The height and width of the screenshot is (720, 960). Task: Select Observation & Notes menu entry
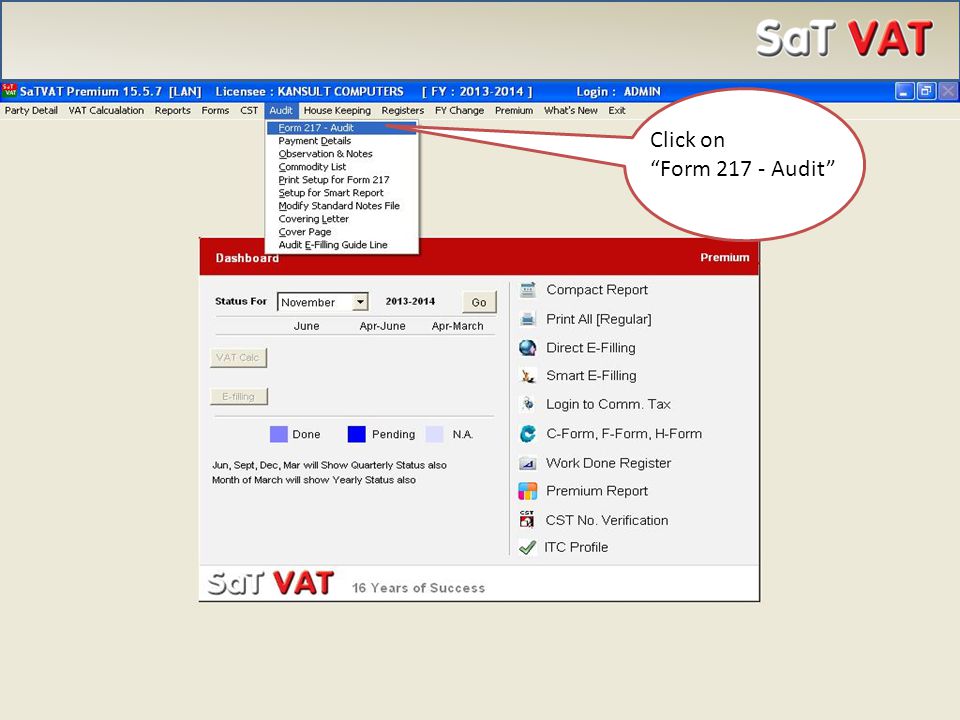point(342,154)
